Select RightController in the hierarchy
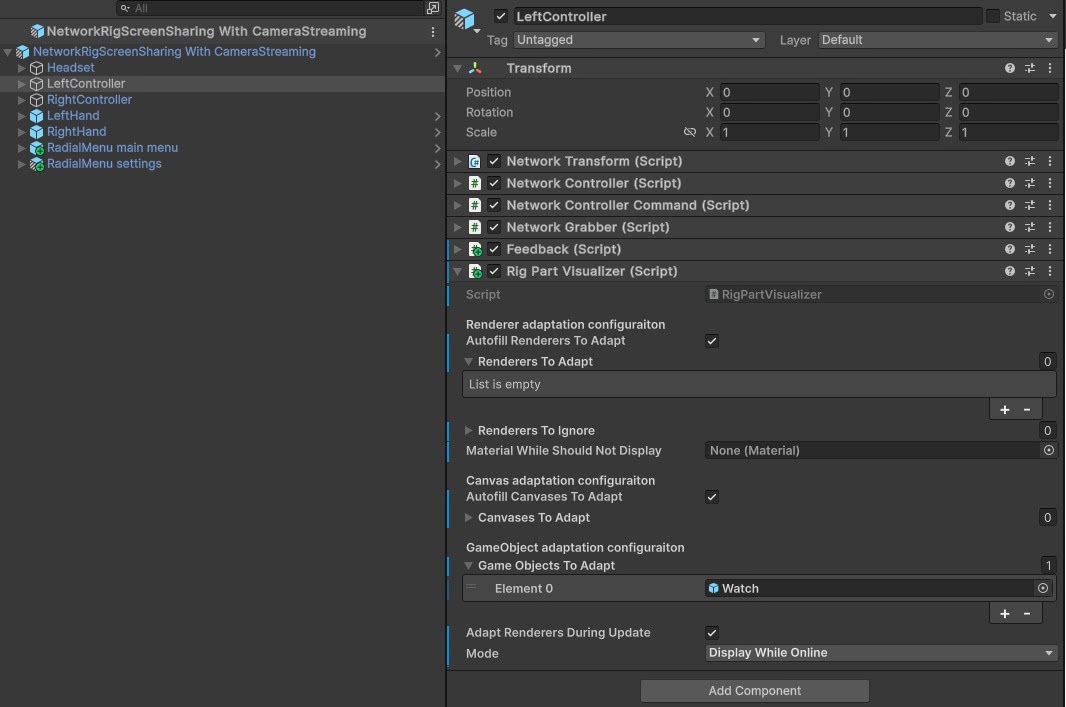 (x=89, y=100)
